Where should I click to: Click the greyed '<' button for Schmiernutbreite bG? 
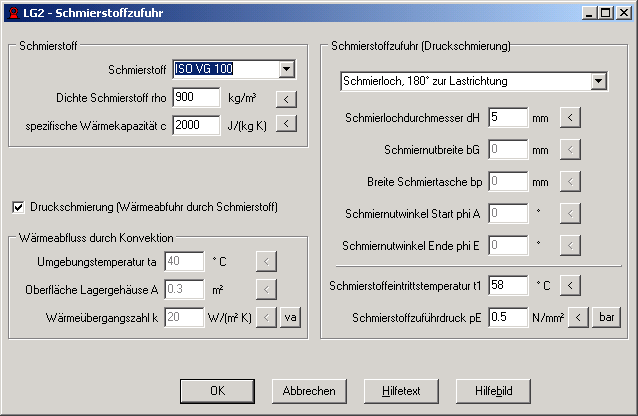[570, 149]
